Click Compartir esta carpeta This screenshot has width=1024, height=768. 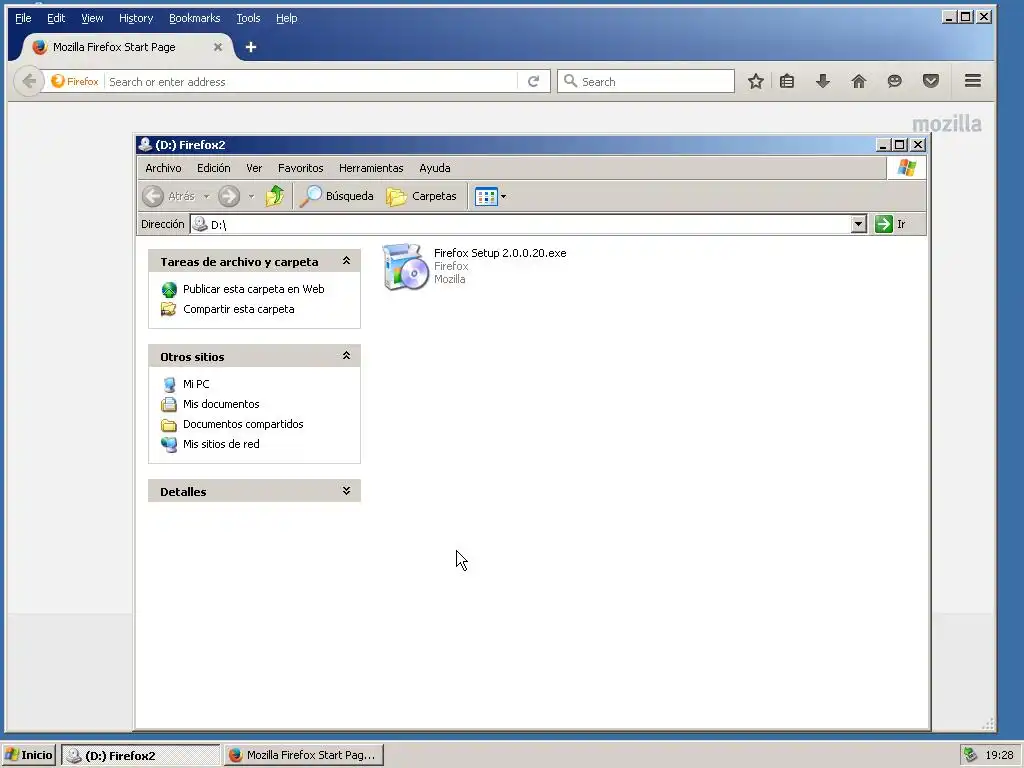coord(238,309)
